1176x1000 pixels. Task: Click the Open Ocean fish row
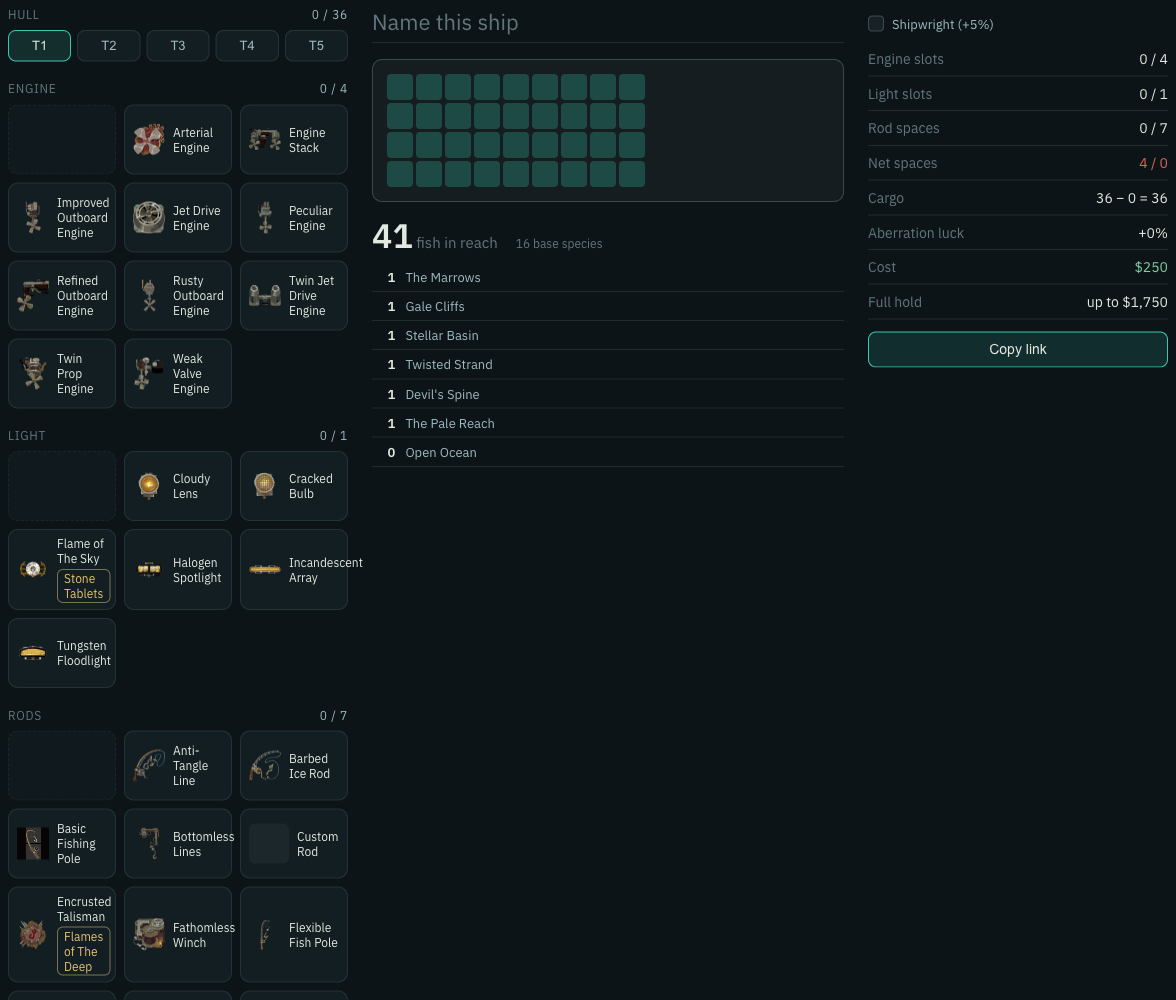[608, 452]
